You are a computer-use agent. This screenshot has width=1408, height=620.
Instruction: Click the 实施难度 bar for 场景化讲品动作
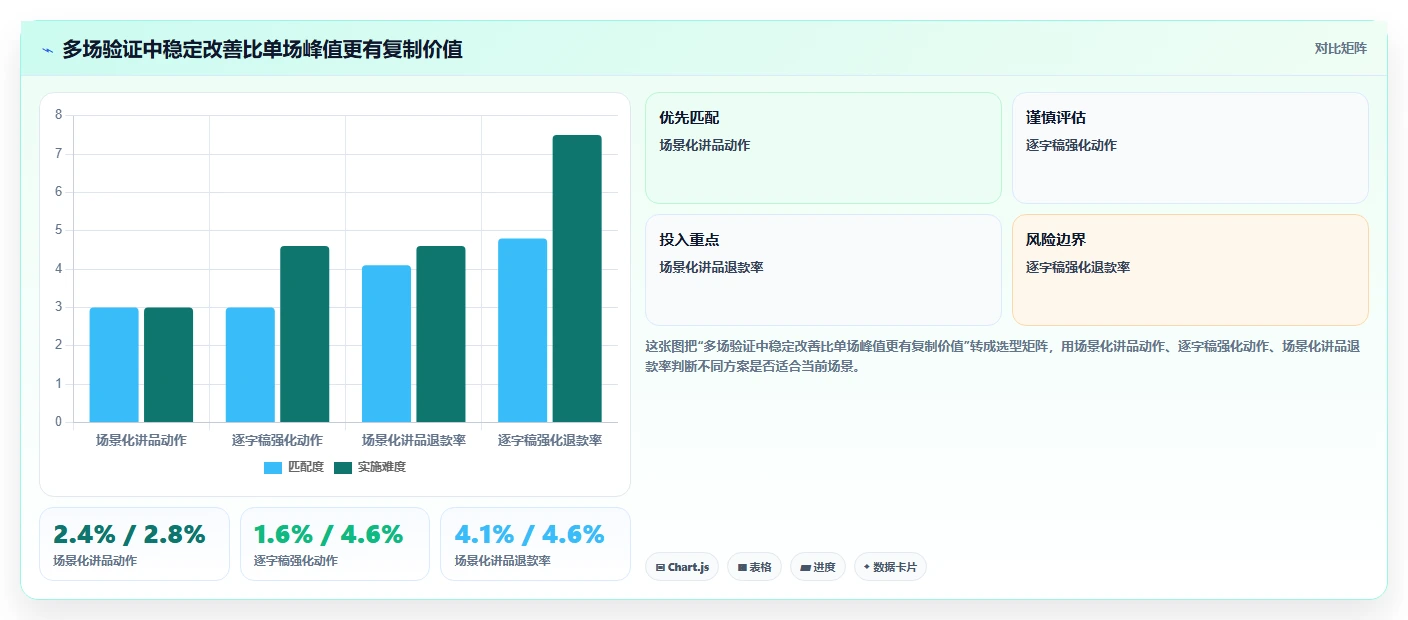click(x=168, y=365)
